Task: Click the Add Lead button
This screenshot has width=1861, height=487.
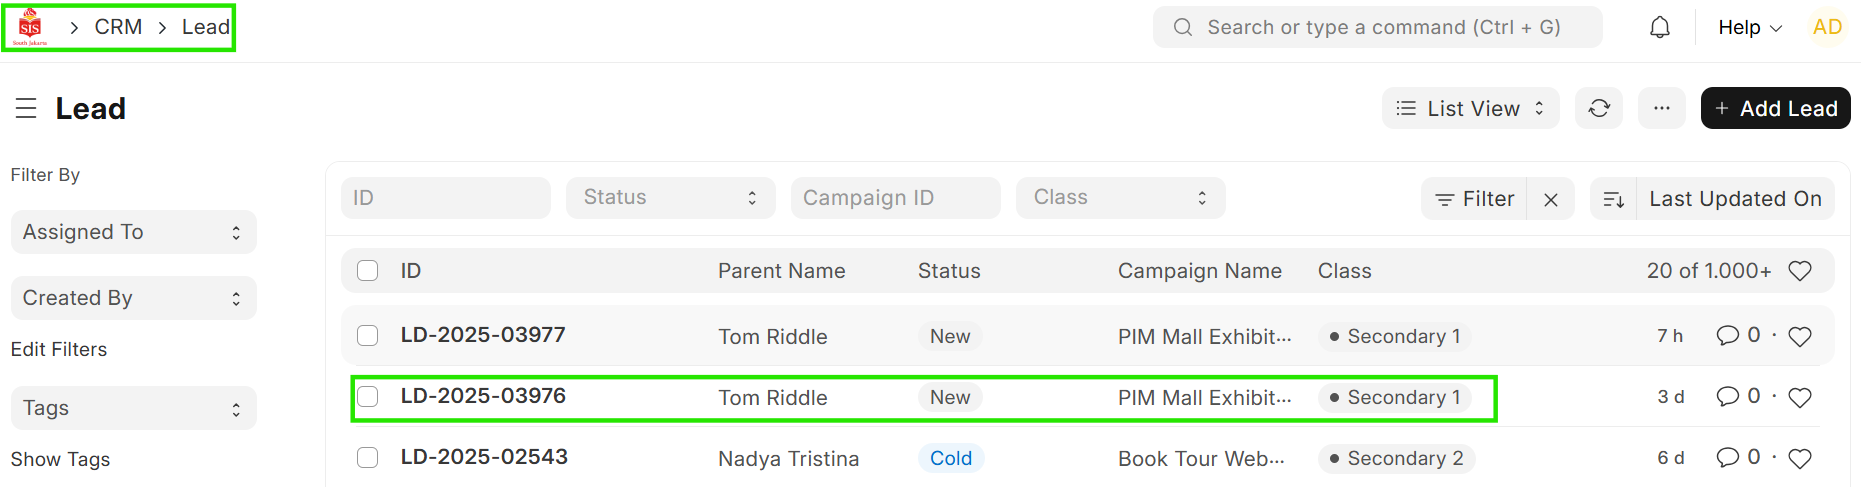Action: (x=1775, y=108)
